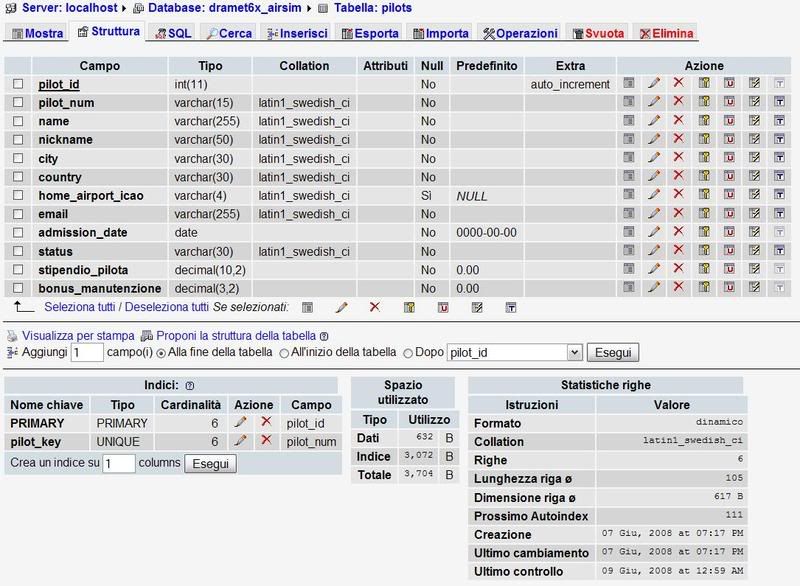Set unique icon for selected fields
800x586 pixels.
click(x=443, y=307)
